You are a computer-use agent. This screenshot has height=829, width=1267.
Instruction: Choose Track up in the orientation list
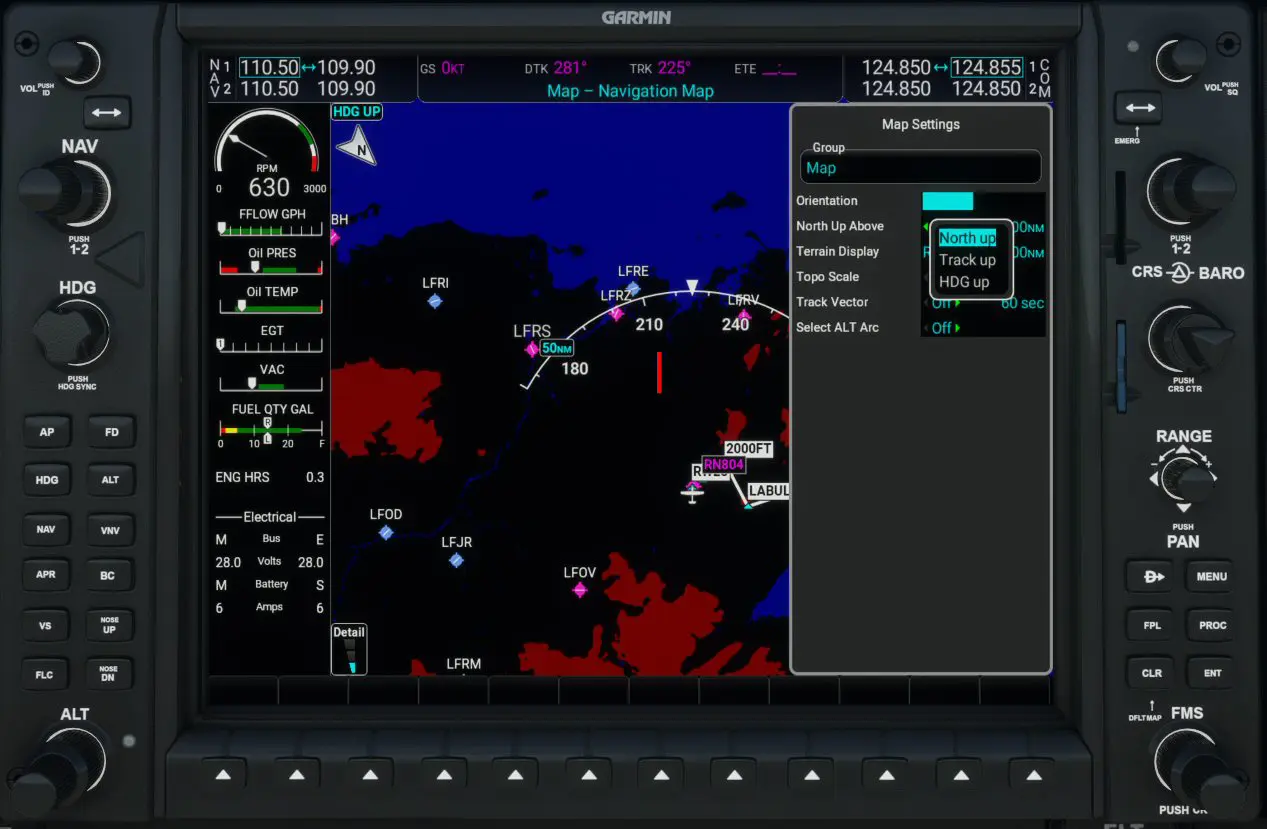(967, 260)
